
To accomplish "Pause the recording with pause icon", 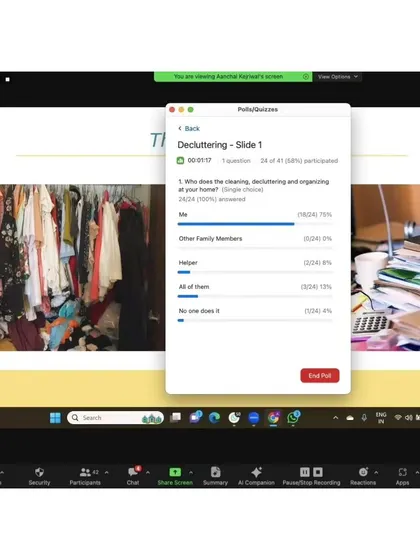I will (x=305, y=472).
